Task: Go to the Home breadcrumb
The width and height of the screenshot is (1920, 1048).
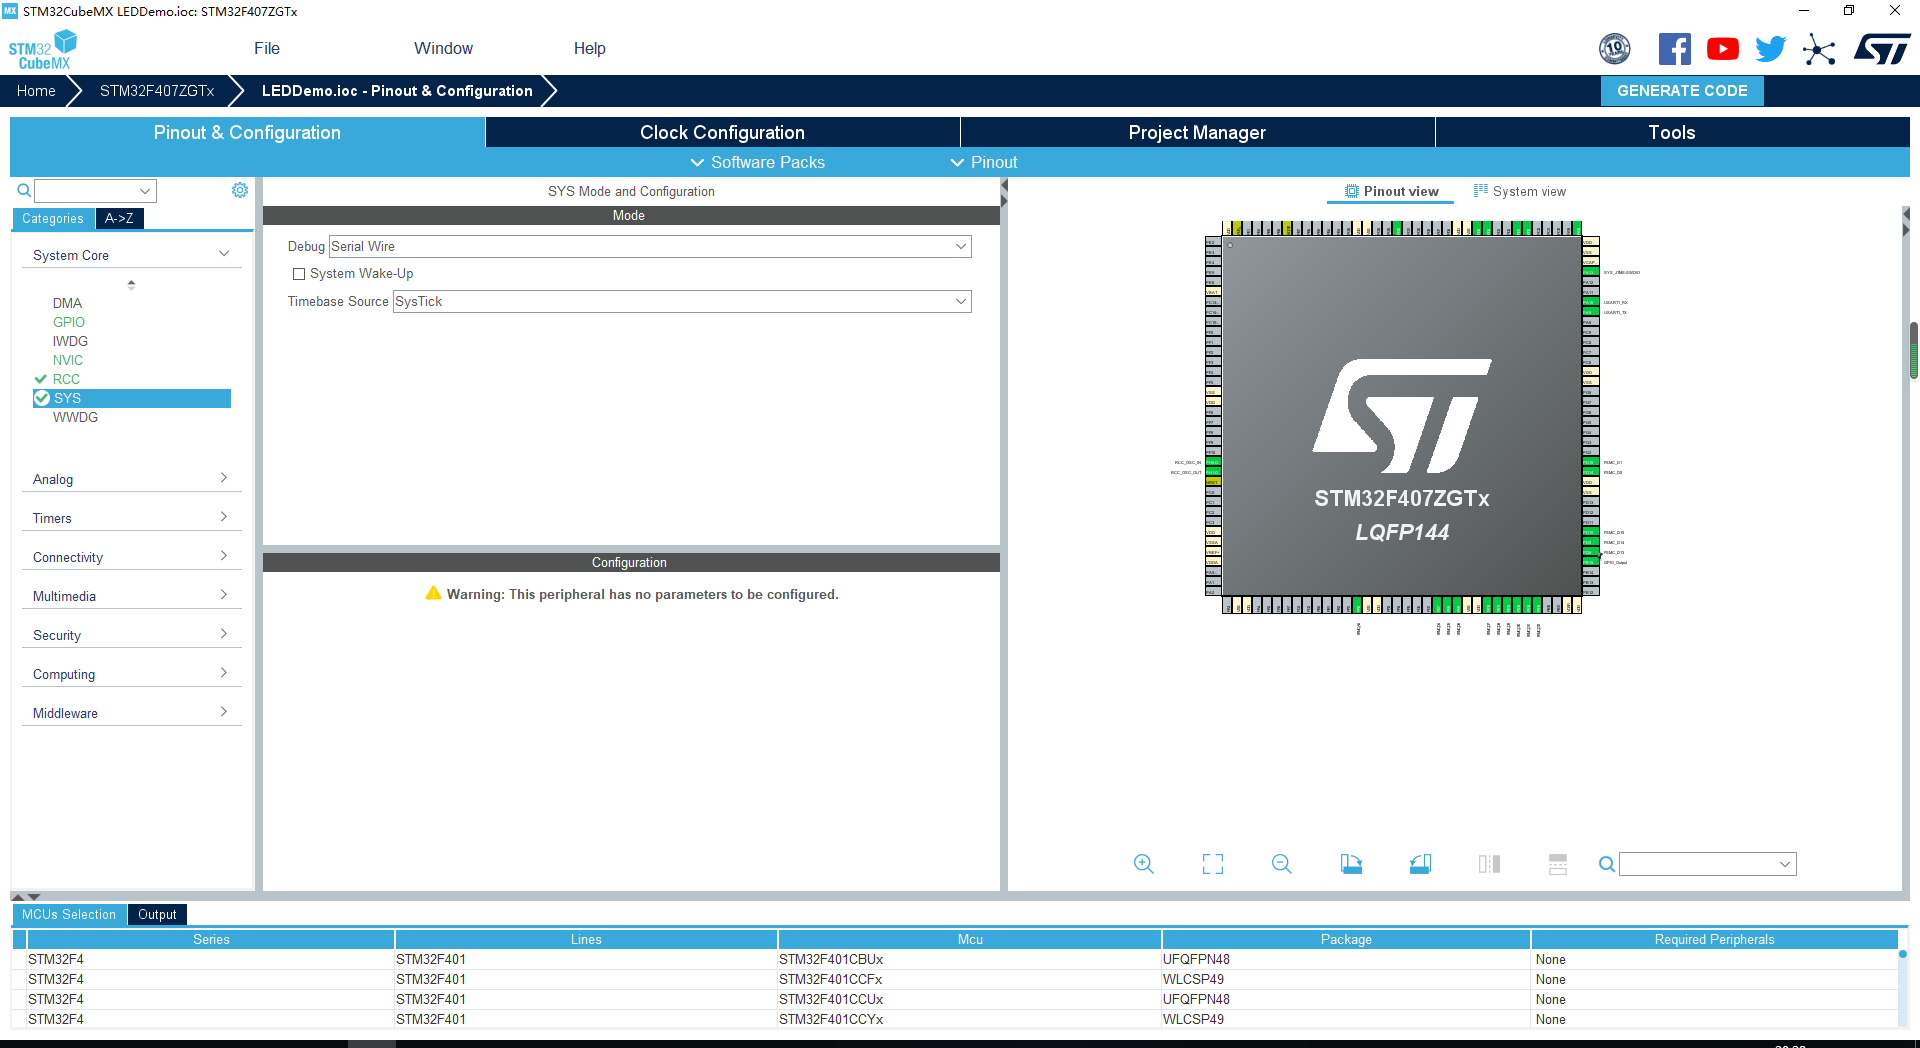Action: (36, 90)
